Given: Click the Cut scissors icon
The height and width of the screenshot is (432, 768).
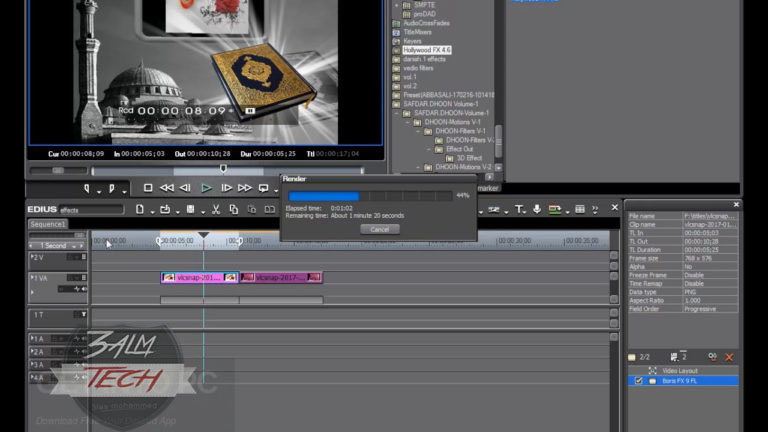Looking at the screenshot, I should click(x=216, y=209).
